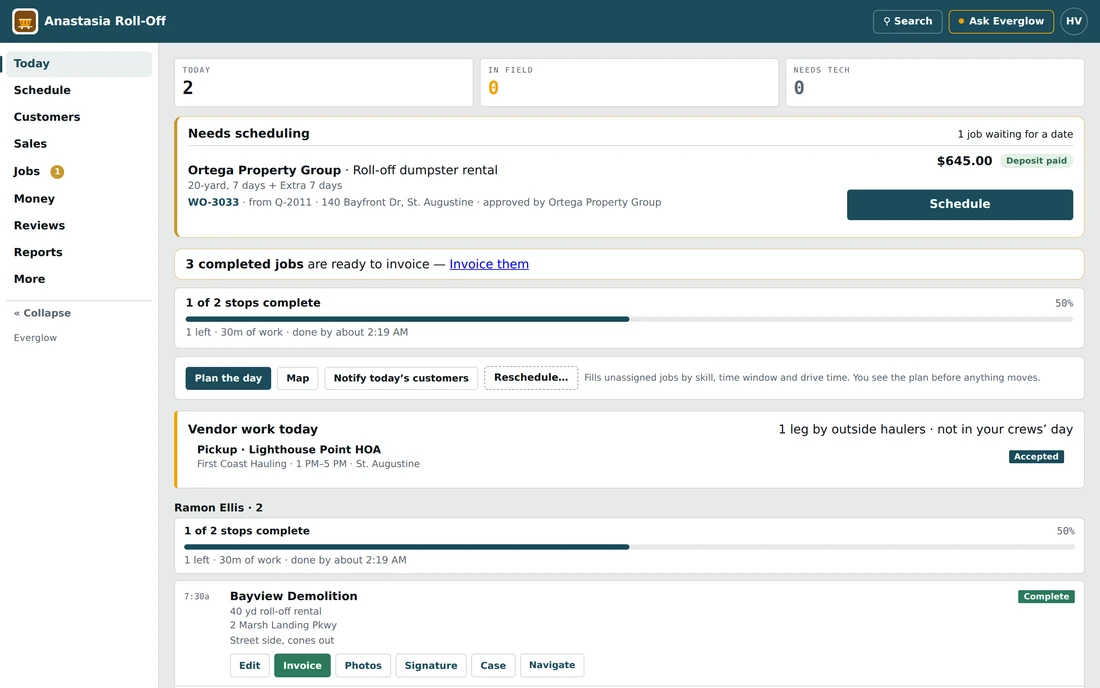This screenshot has width=1100, height=688.
Task: Click the overall stops complete progress bar
Action: pyautogui.click(x=629, y=319)
